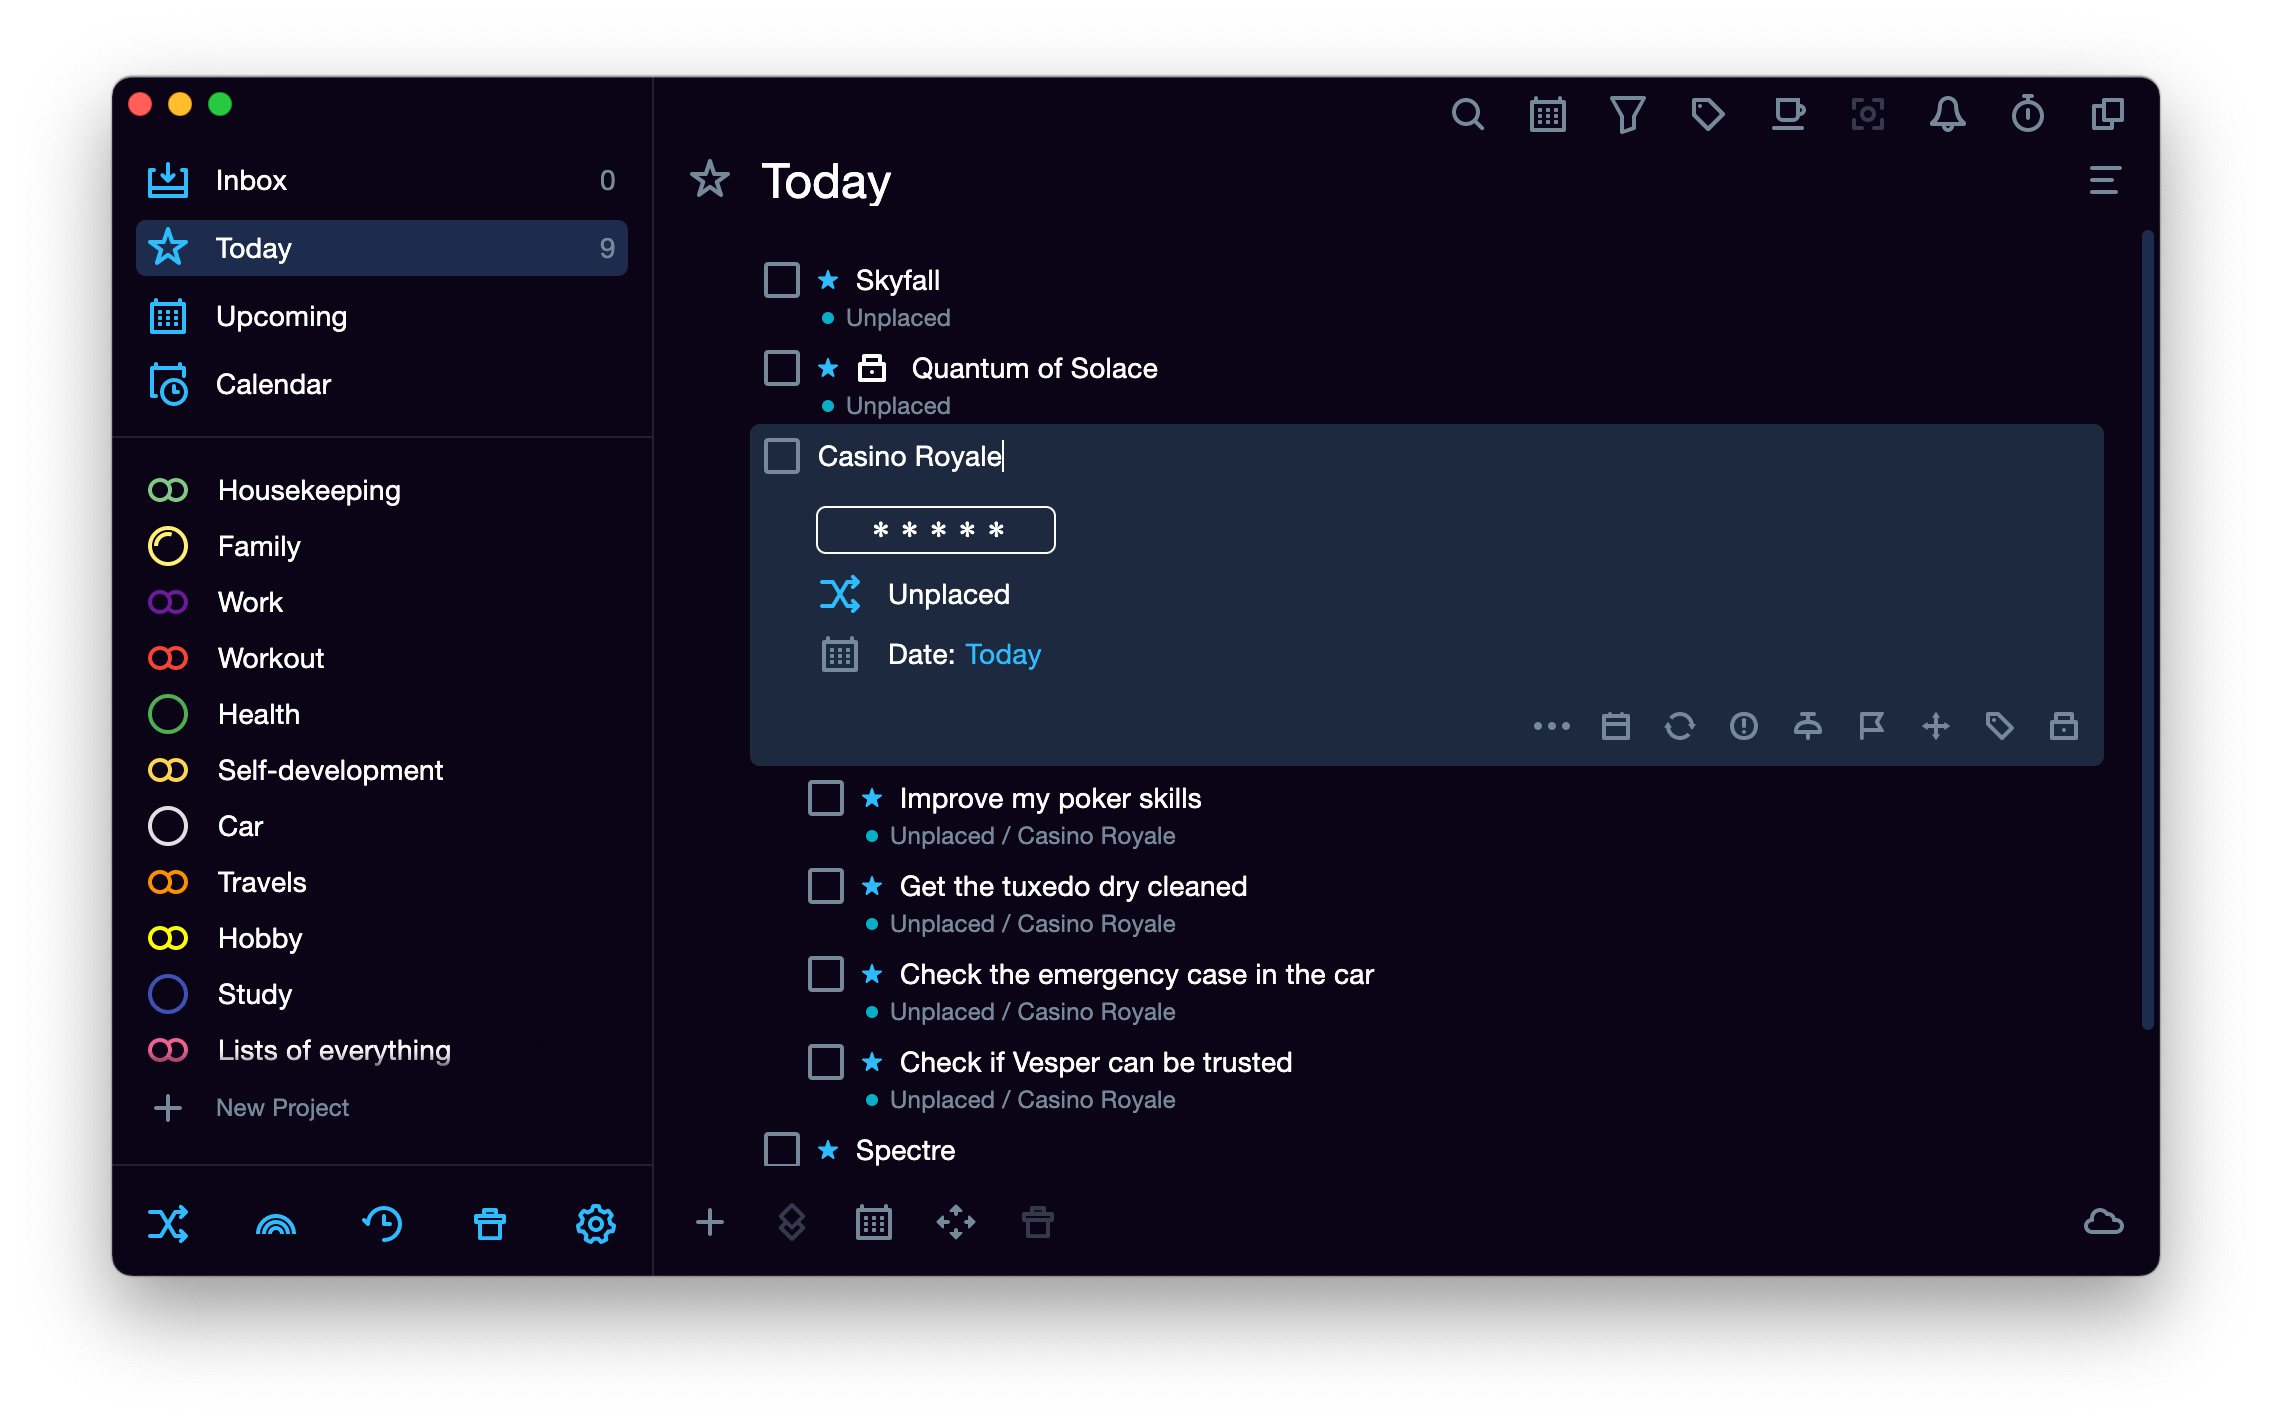Click New Project button
The image size is (2272, 1424).
coord(250,1108)
